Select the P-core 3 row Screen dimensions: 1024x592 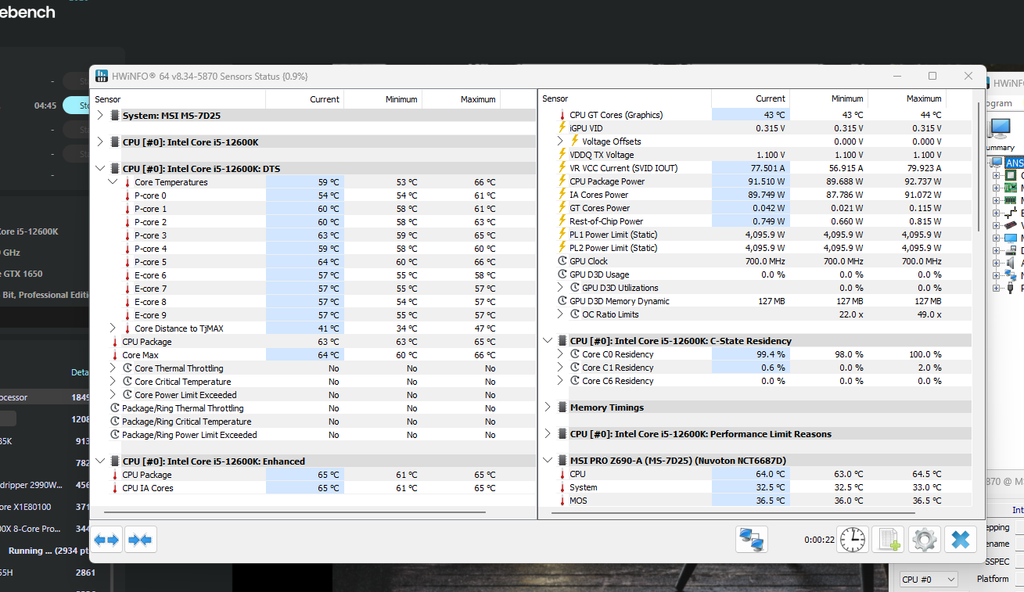(x=313, y=235)
